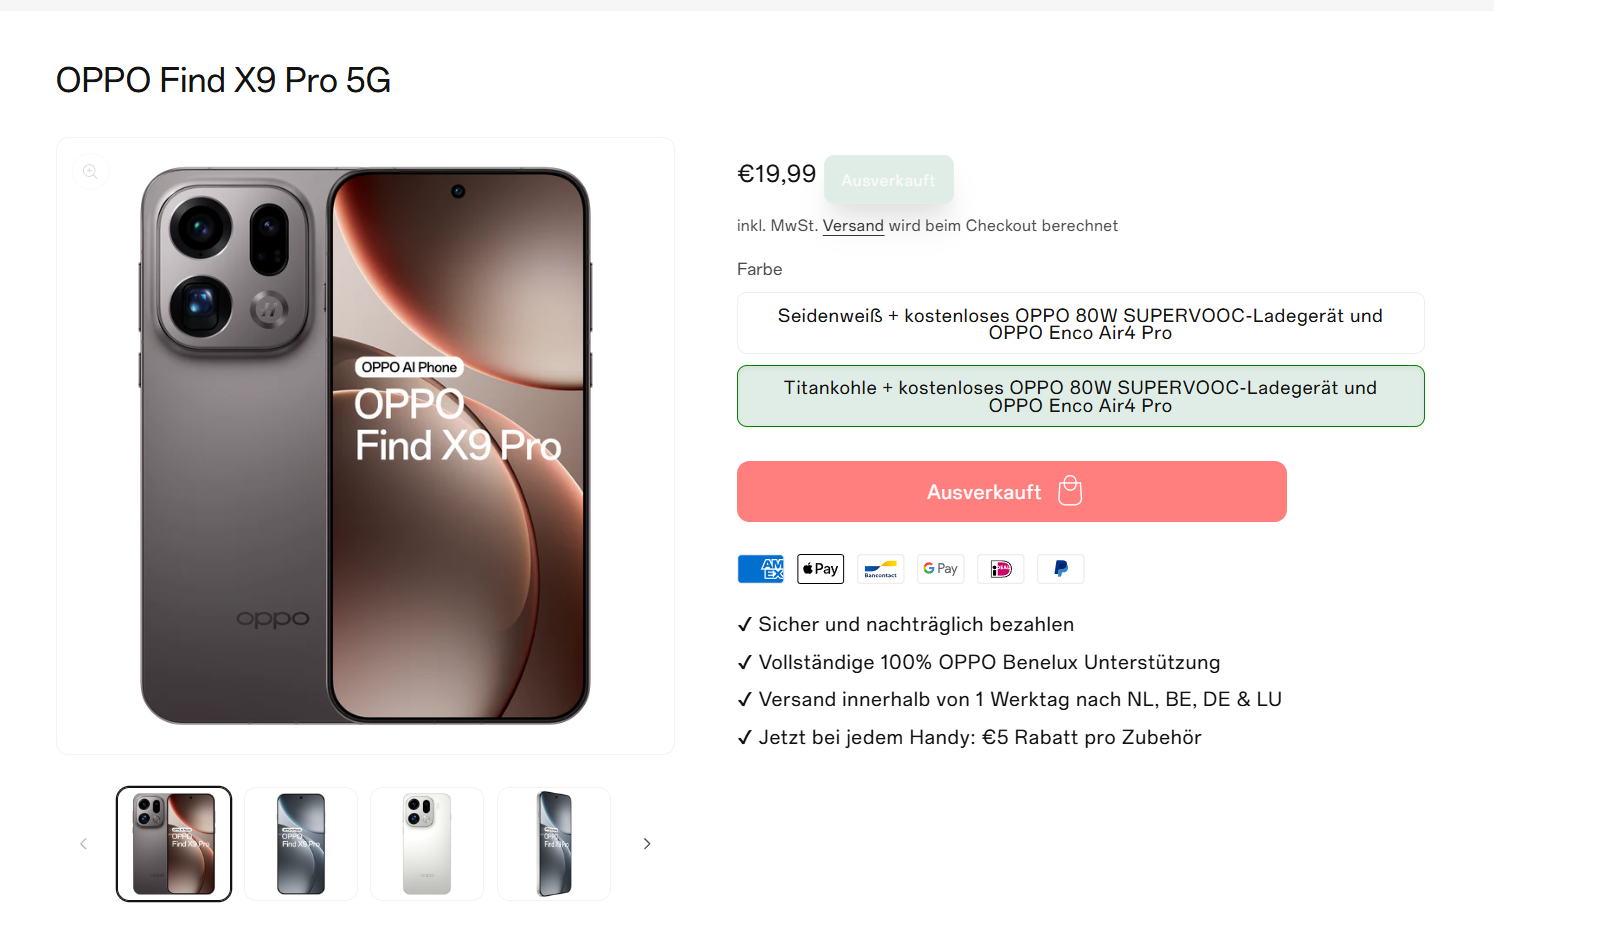Click the Google Pay payment icon
The height and width of the screenshot is (932, 1617).
point(940,569)
